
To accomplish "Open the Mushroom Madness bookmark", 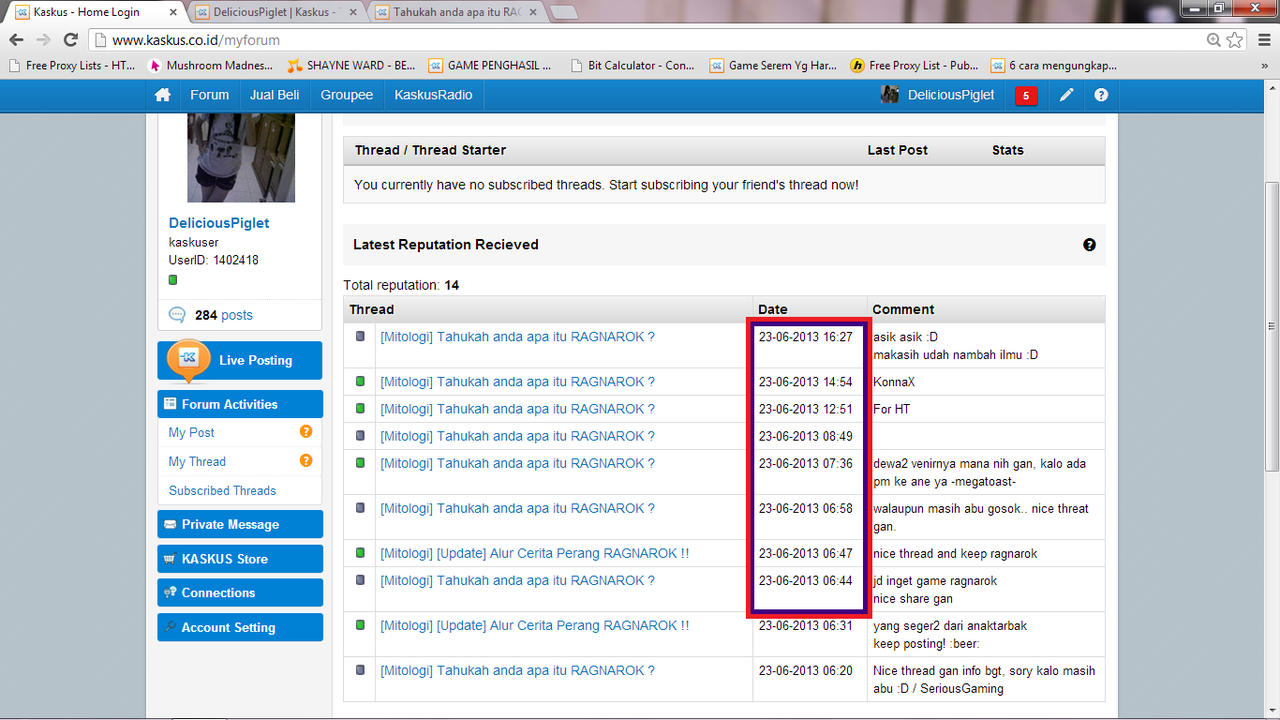I will (211, 66).
